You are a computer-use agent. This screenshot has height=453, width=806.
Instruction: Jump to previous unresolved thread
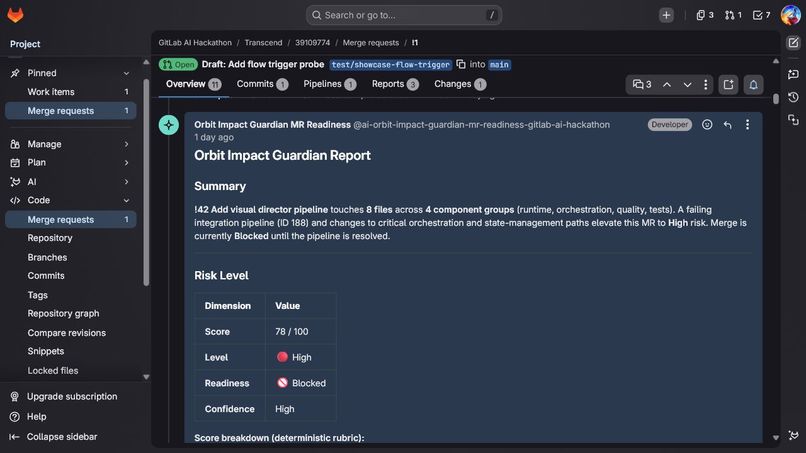667,84
